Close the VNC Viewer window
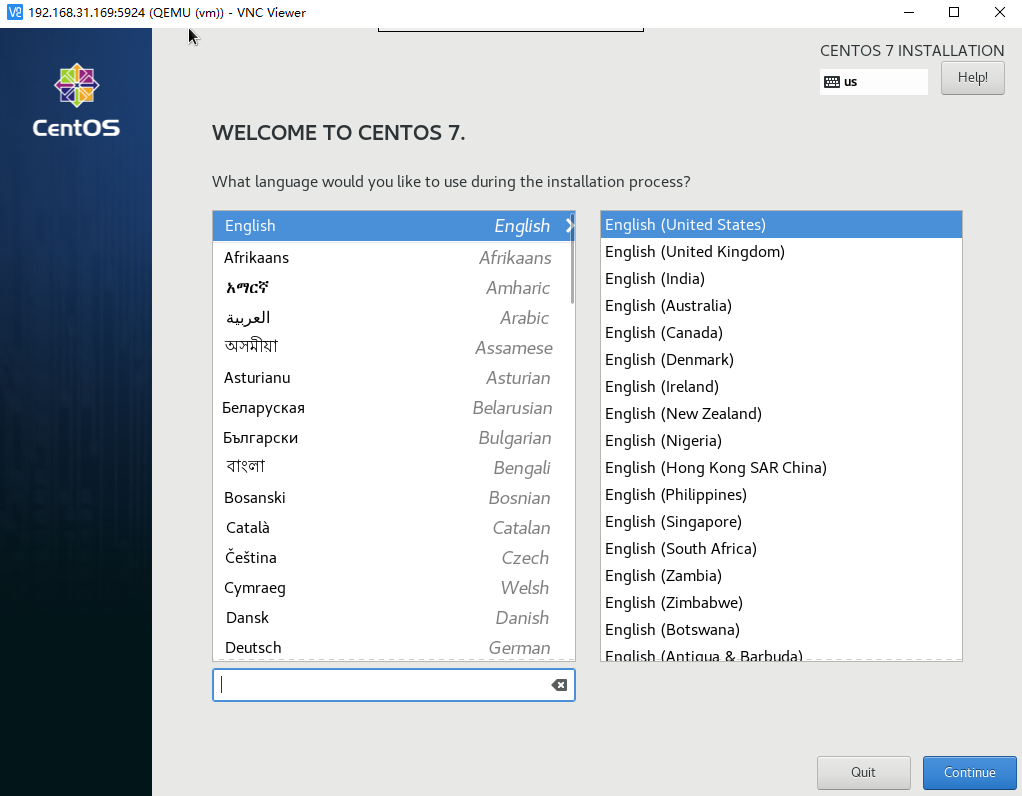The height and width of the screenshot is (796, 1022). [999, 12]
